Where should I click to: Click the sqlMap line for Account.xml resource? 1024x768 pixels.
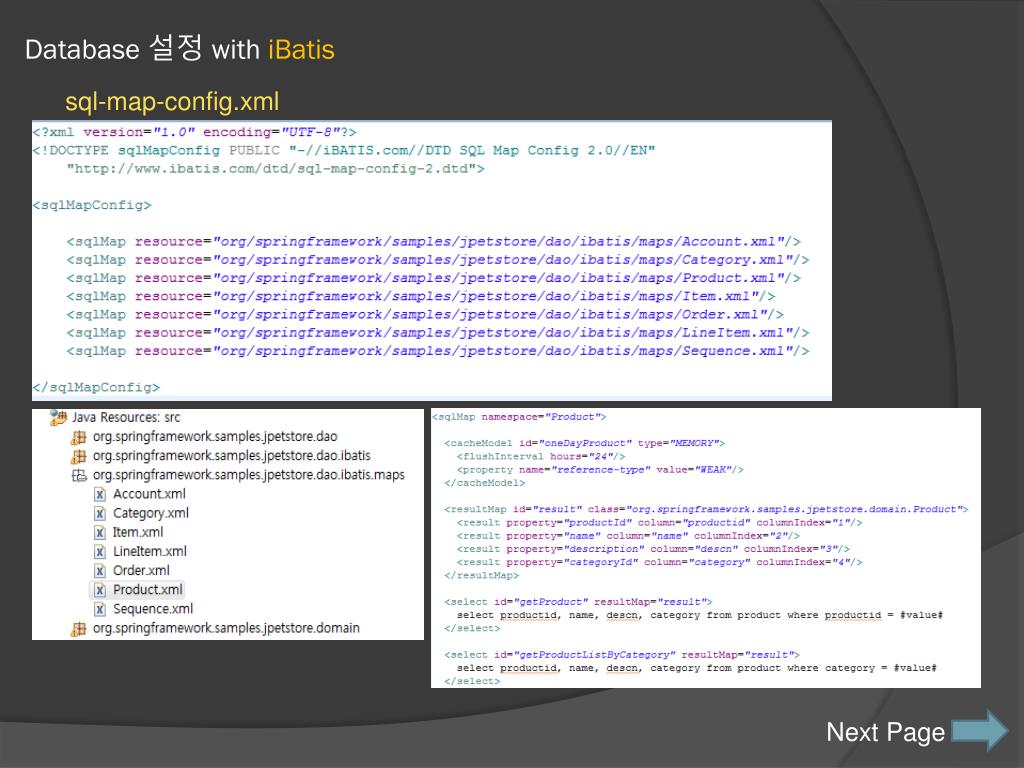coord(433,242)
